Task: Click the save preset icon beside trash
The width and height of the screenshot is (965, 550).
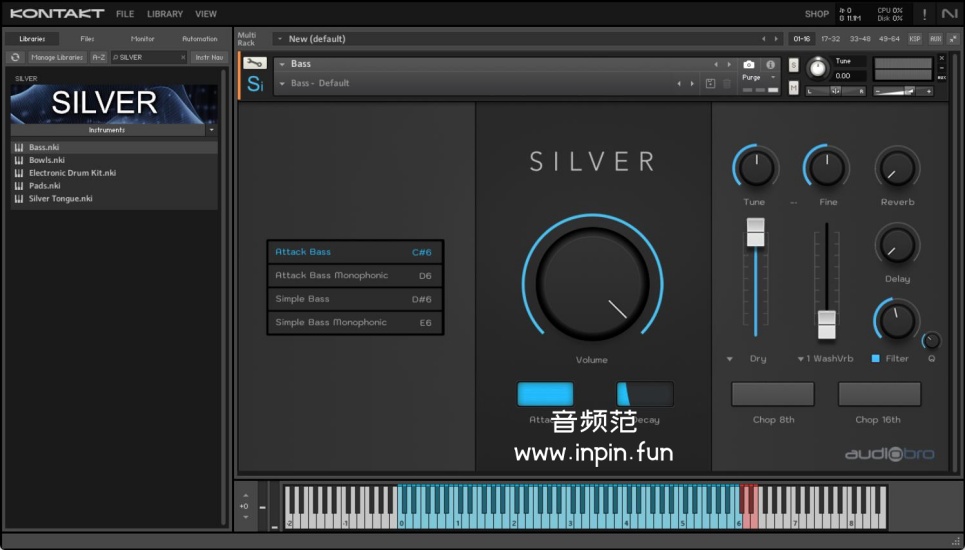Action: point(711,83)
